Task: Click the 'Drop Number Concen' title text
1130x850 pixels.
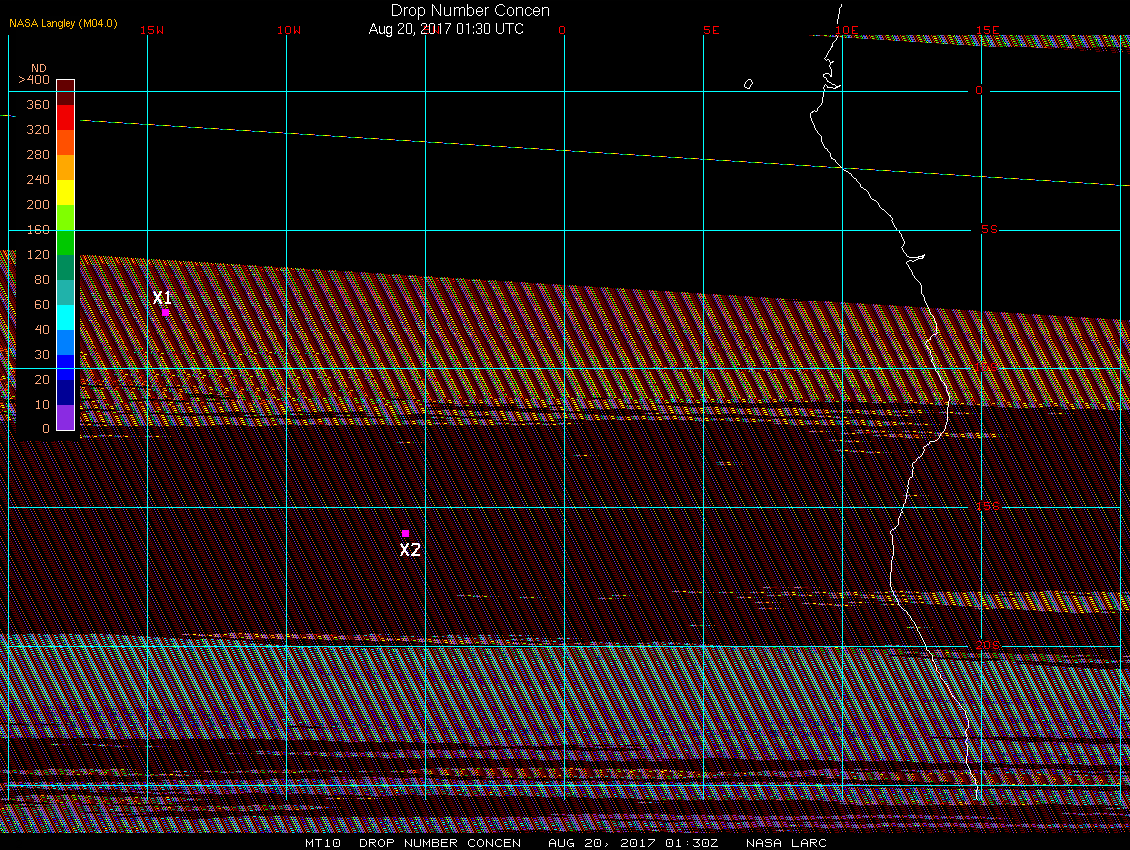Action: 470,11
